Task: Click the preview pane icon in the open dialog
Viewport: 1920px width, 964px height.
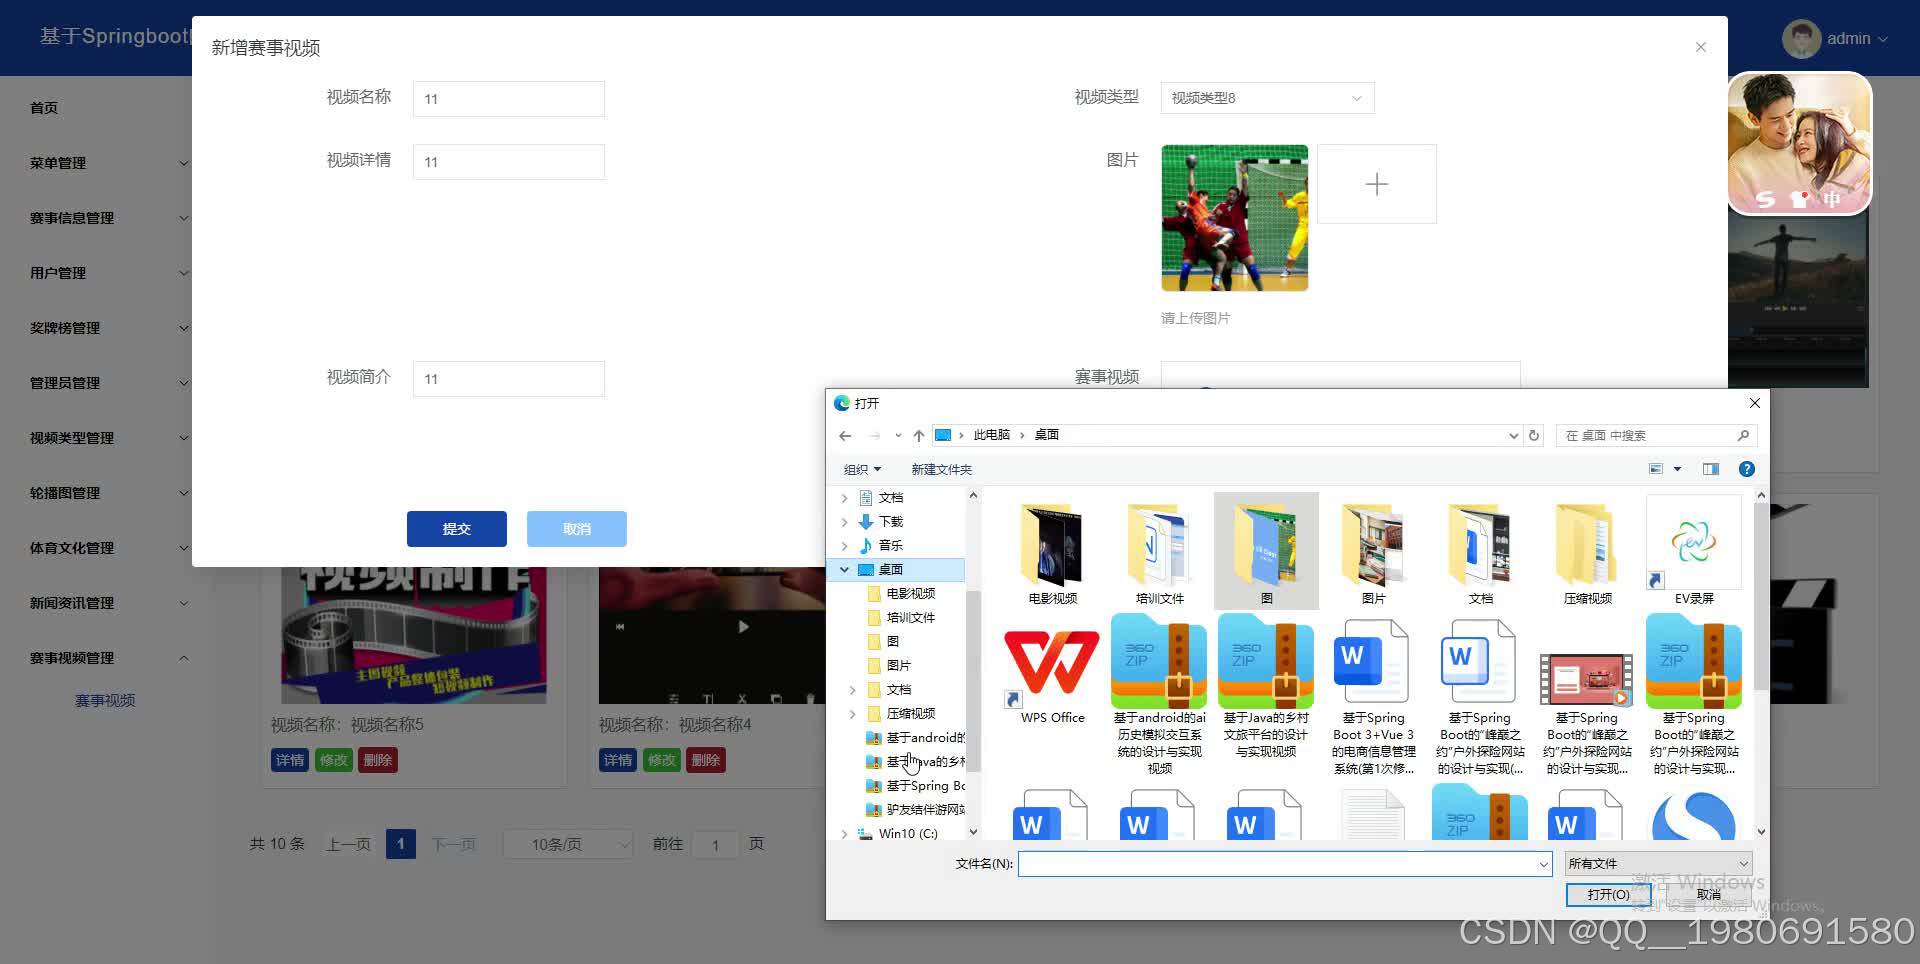Action: tap(1710, 468)
